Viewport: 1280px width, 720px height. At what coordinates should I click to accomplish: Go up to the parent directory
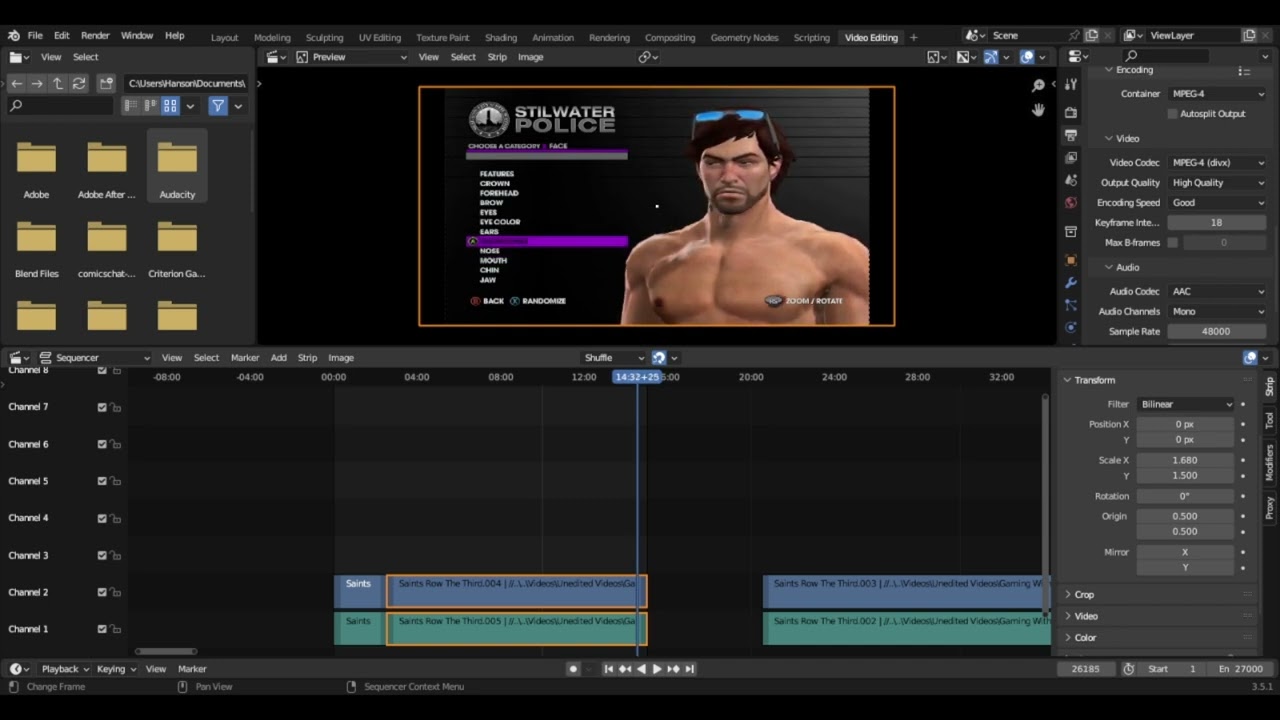tap(58, 84)
